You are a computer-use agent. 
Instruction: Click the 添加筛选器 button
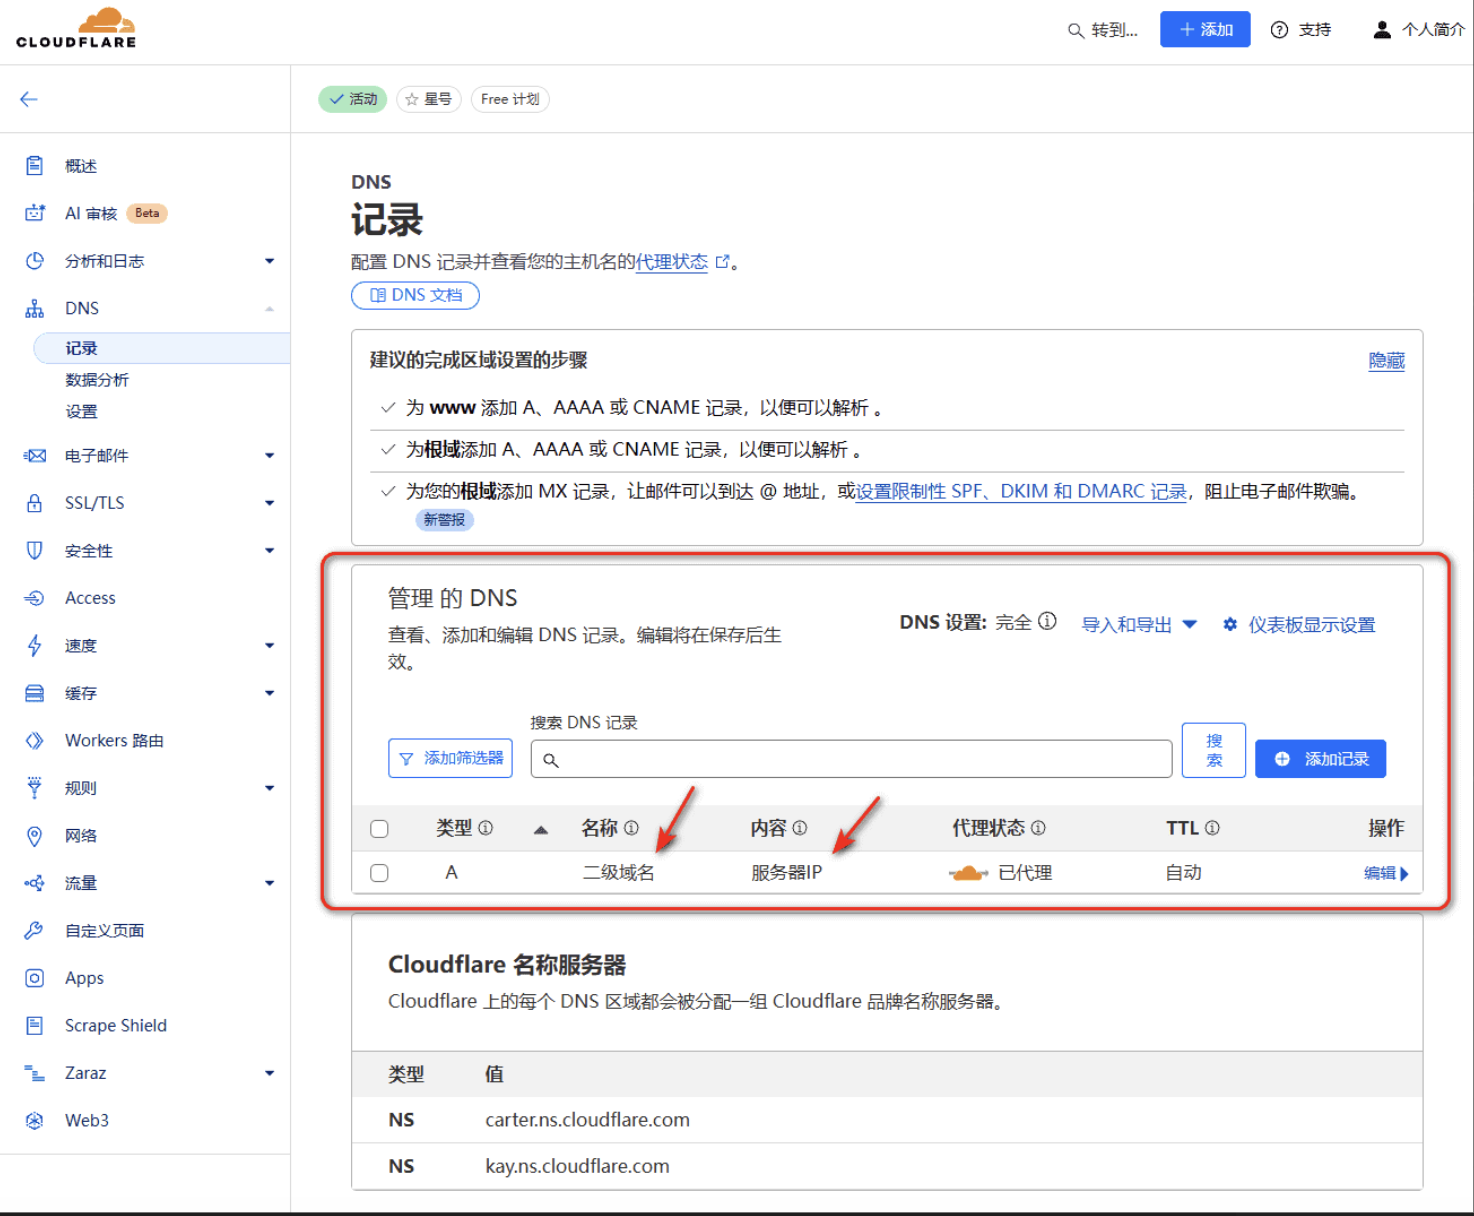pyautogui.click(x=450, y=758)
